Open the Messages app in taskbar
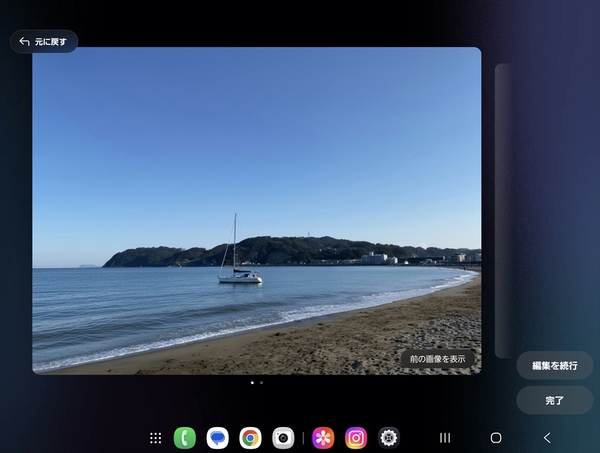 (218, 438)
